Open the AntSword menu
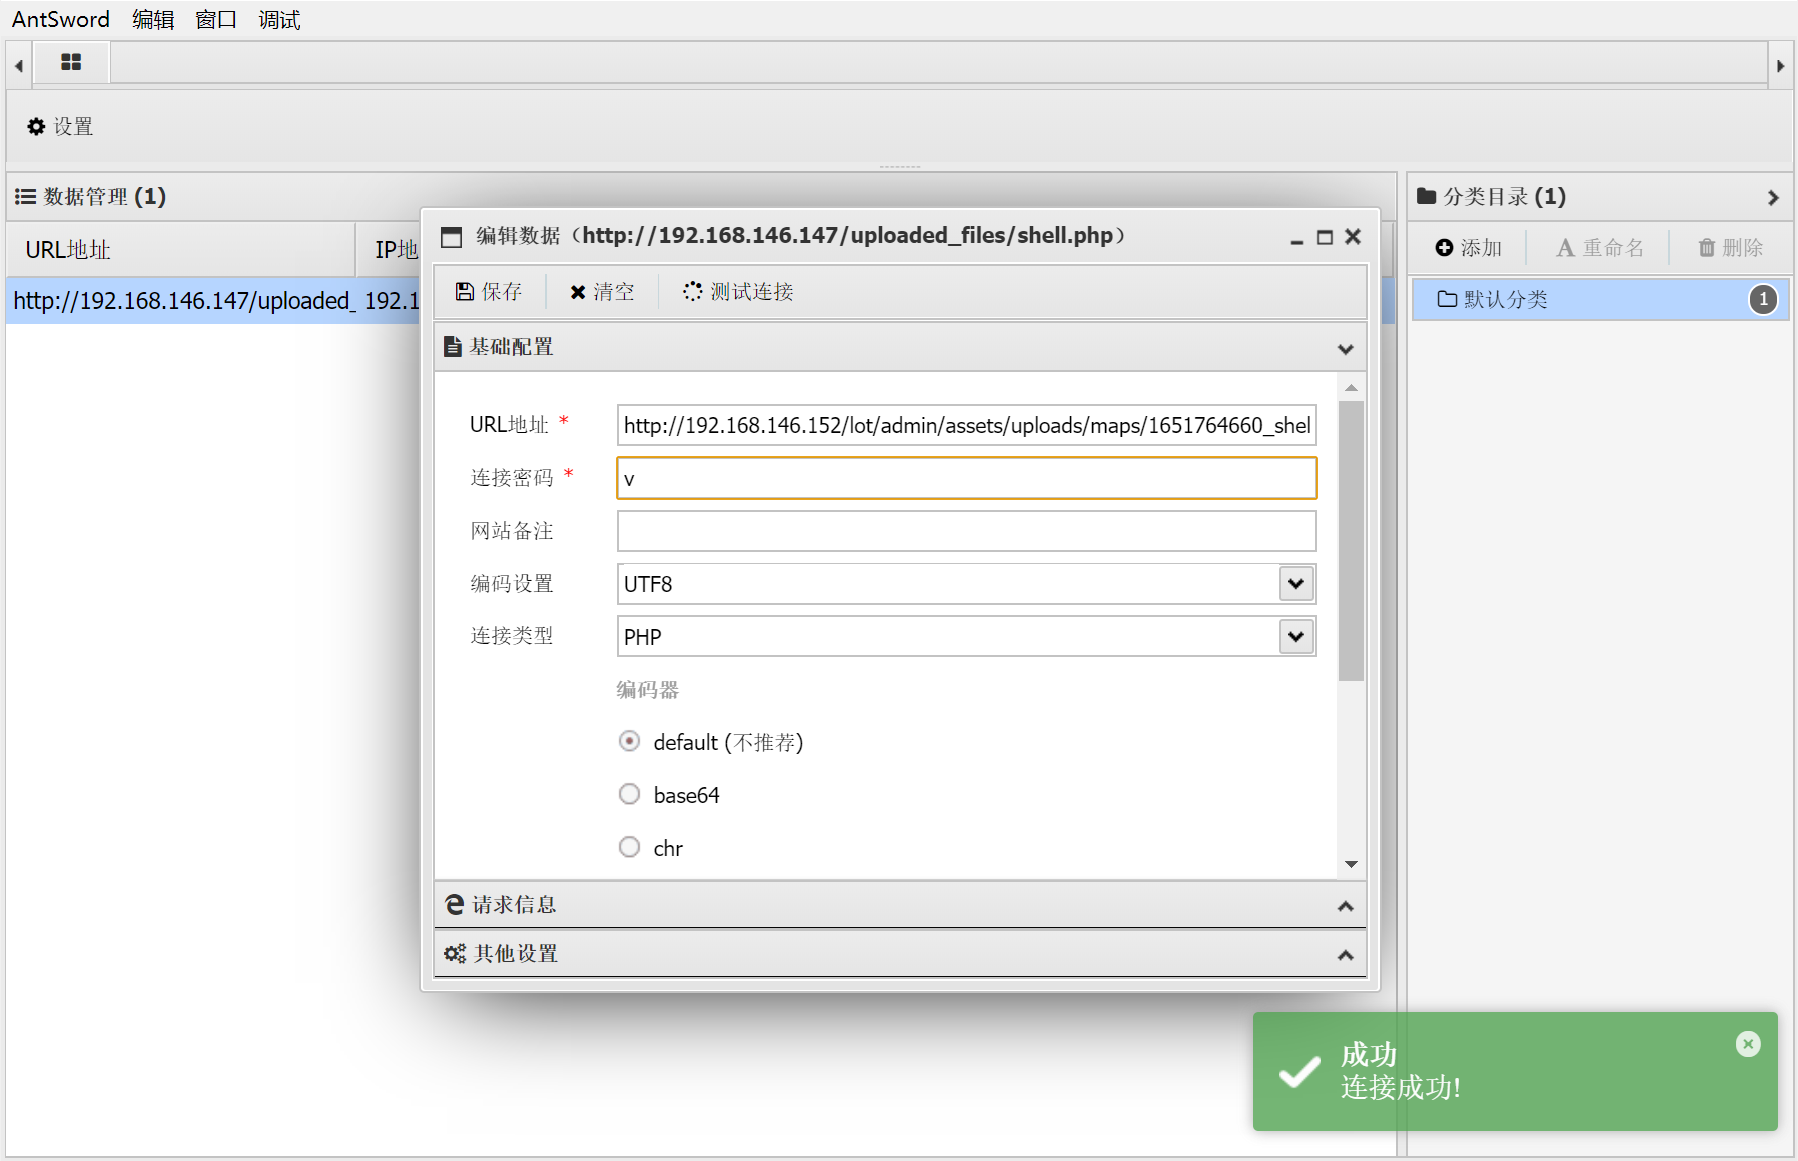 61,19
